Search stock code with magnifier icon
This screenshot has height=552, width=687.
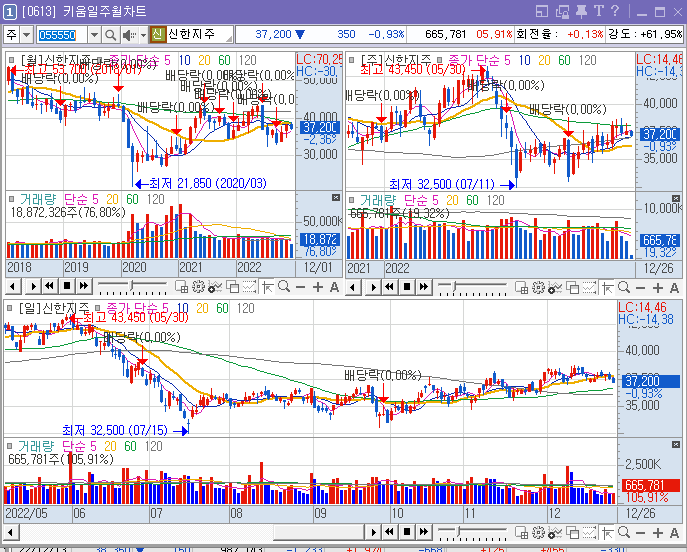110,35
